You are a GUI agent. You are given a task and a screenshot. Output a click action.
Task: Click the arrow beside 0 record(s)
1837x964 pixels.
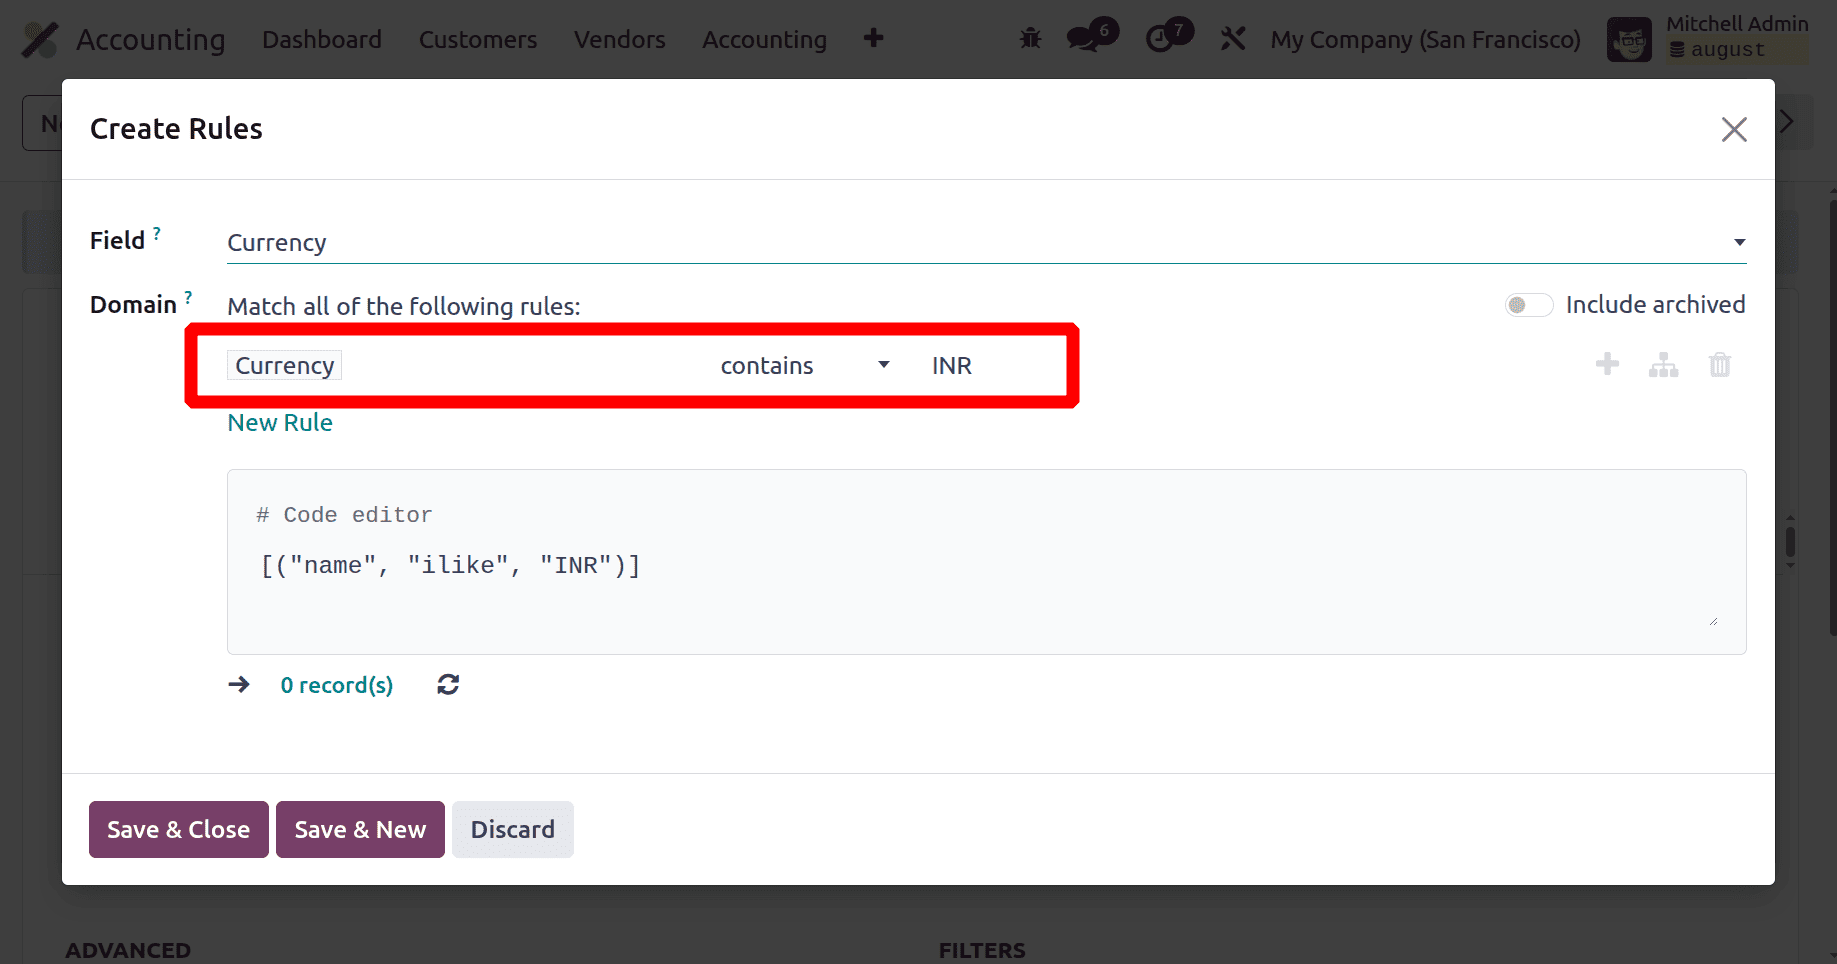point(239,684)
